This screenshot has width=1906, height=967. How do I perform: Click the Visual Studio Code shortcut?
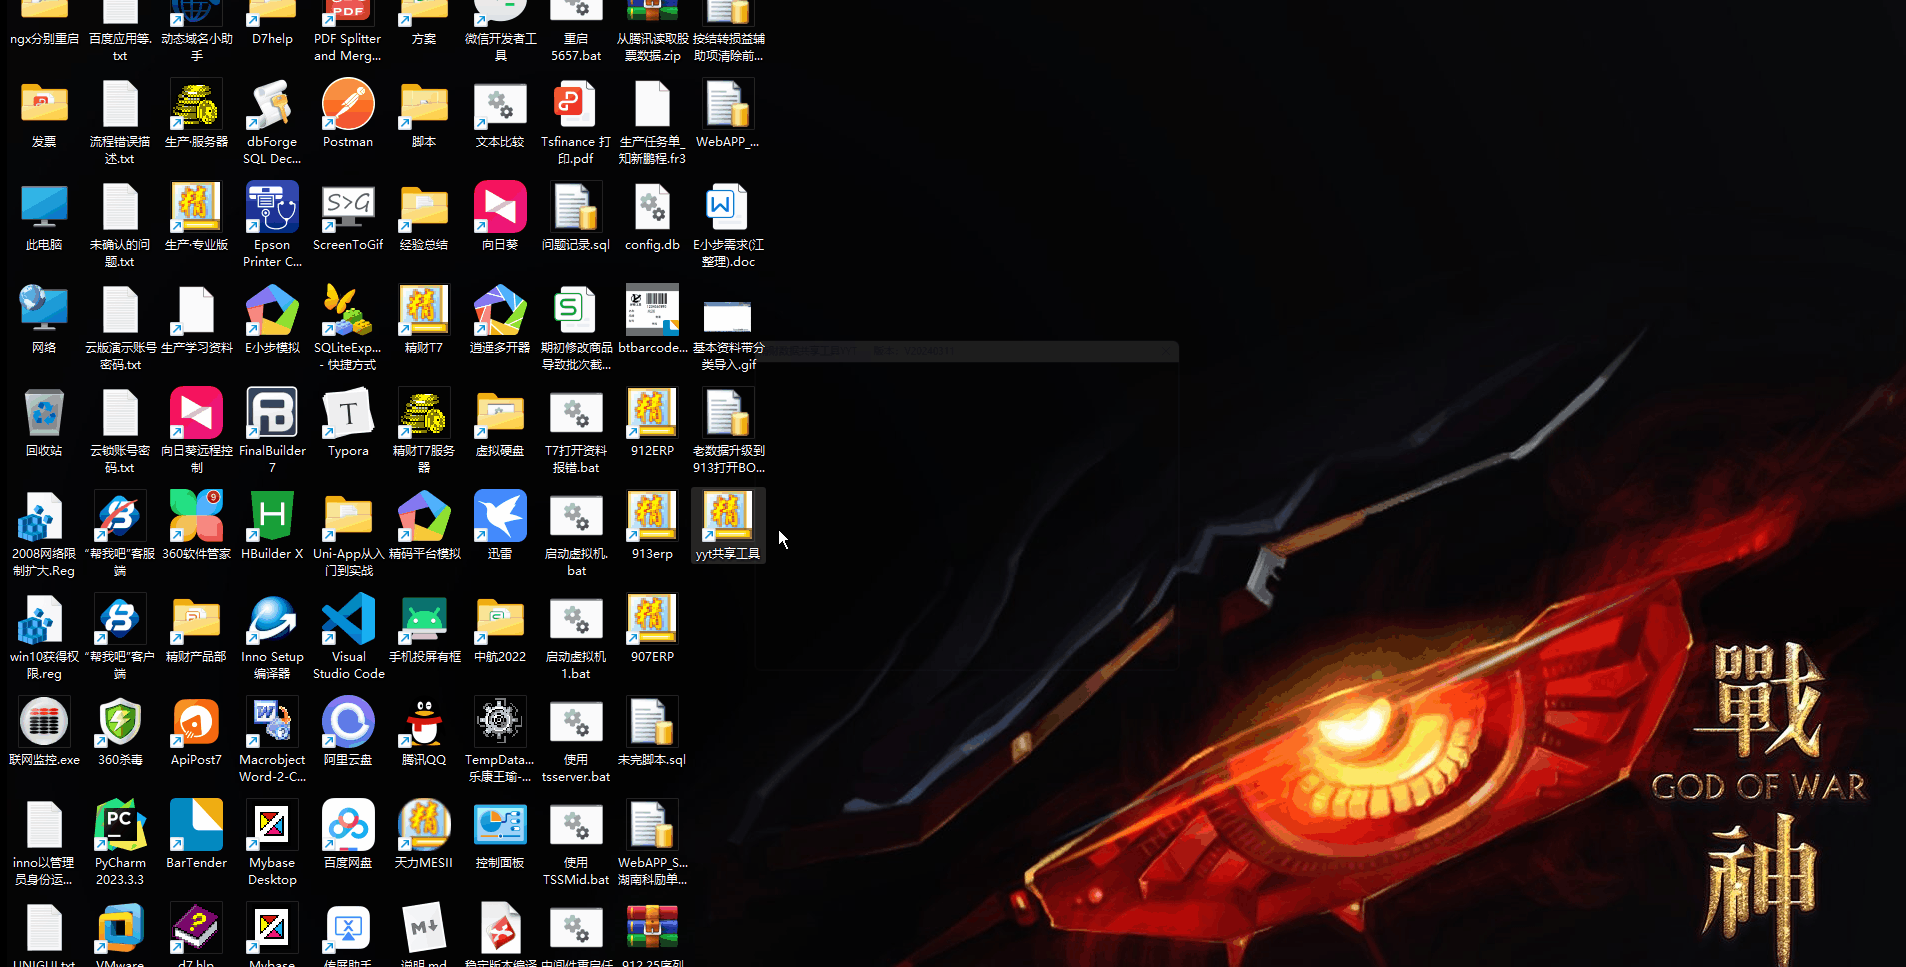pyautogui.click(x=348, y=620)
